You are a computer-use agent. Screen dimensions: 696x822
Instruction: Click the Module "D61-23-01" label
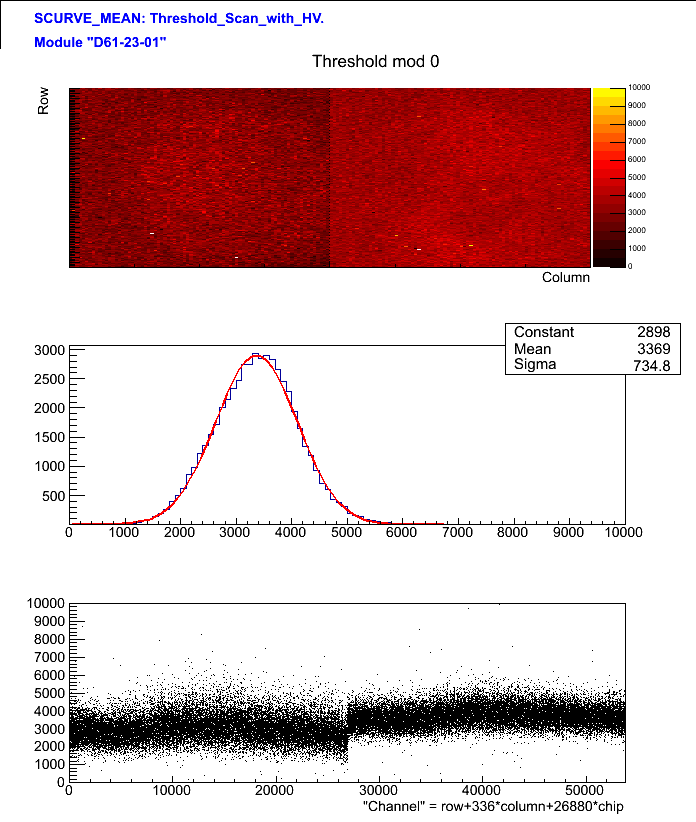click(x=100, y=42)
